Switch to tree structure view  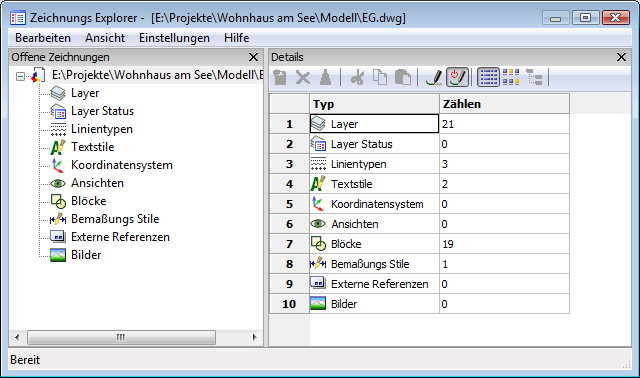point(534,77)
